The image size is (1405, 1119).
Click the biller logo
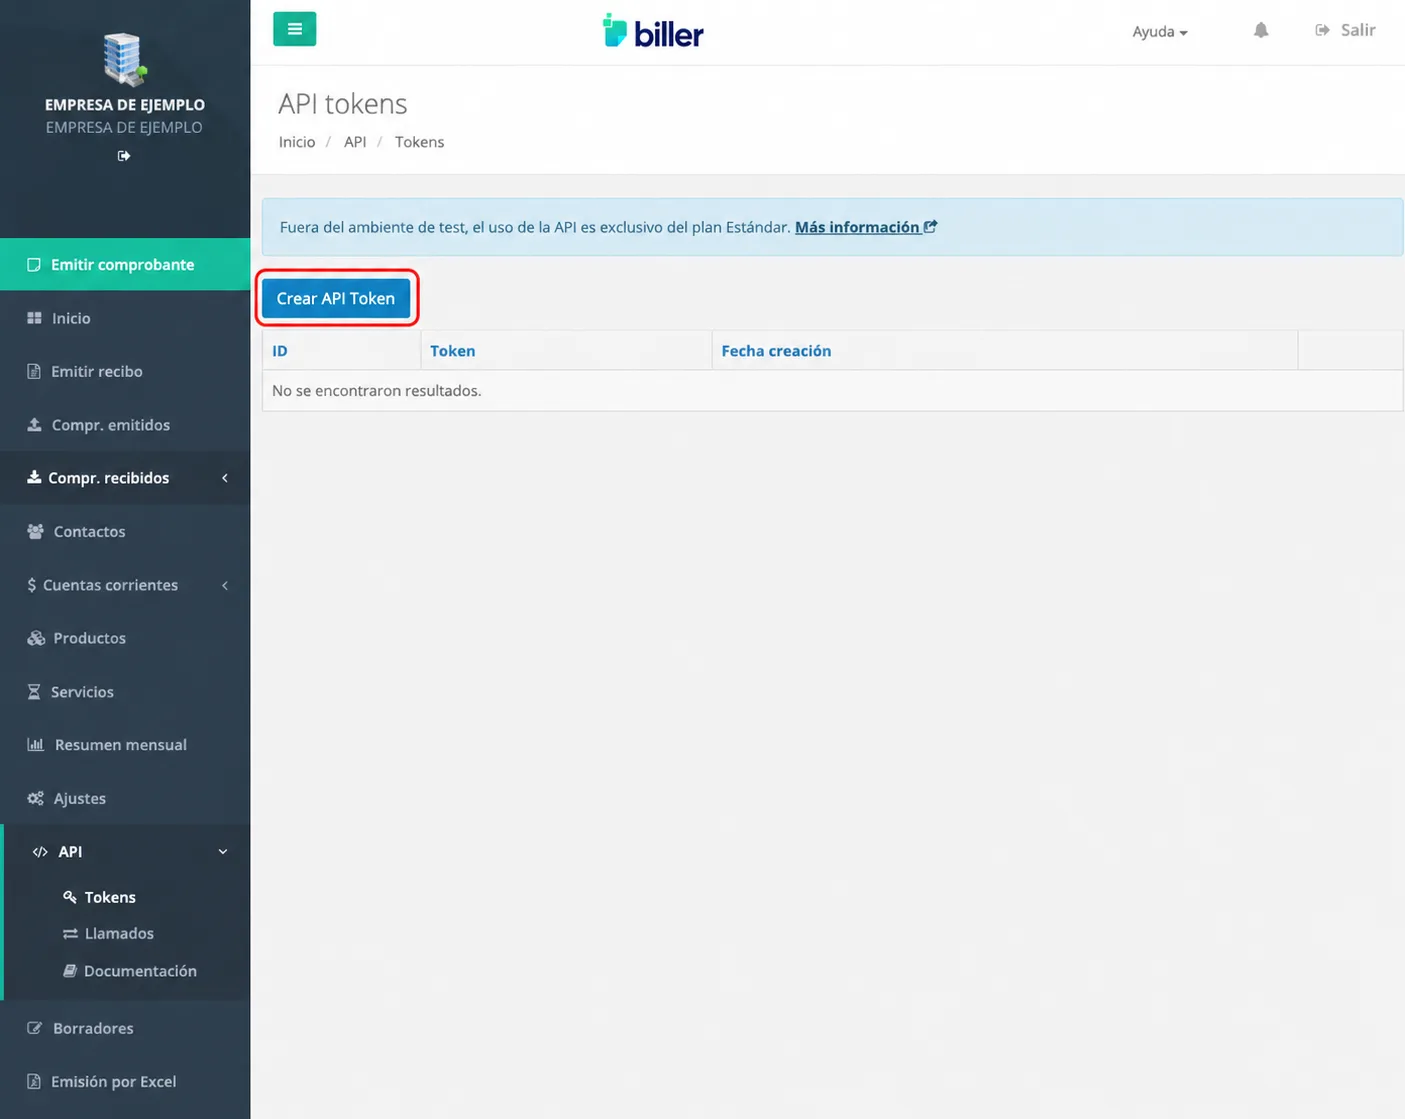point(653,31)
